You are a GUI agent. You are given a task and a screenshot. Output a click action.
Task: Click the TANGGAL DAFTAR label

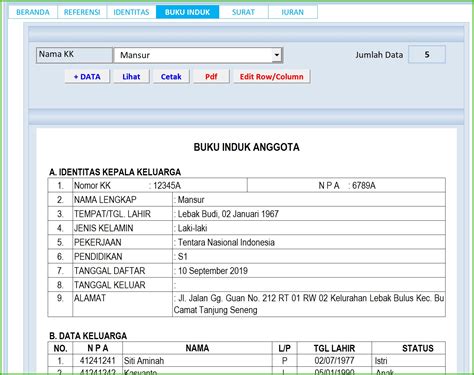[x=110, y=271]
